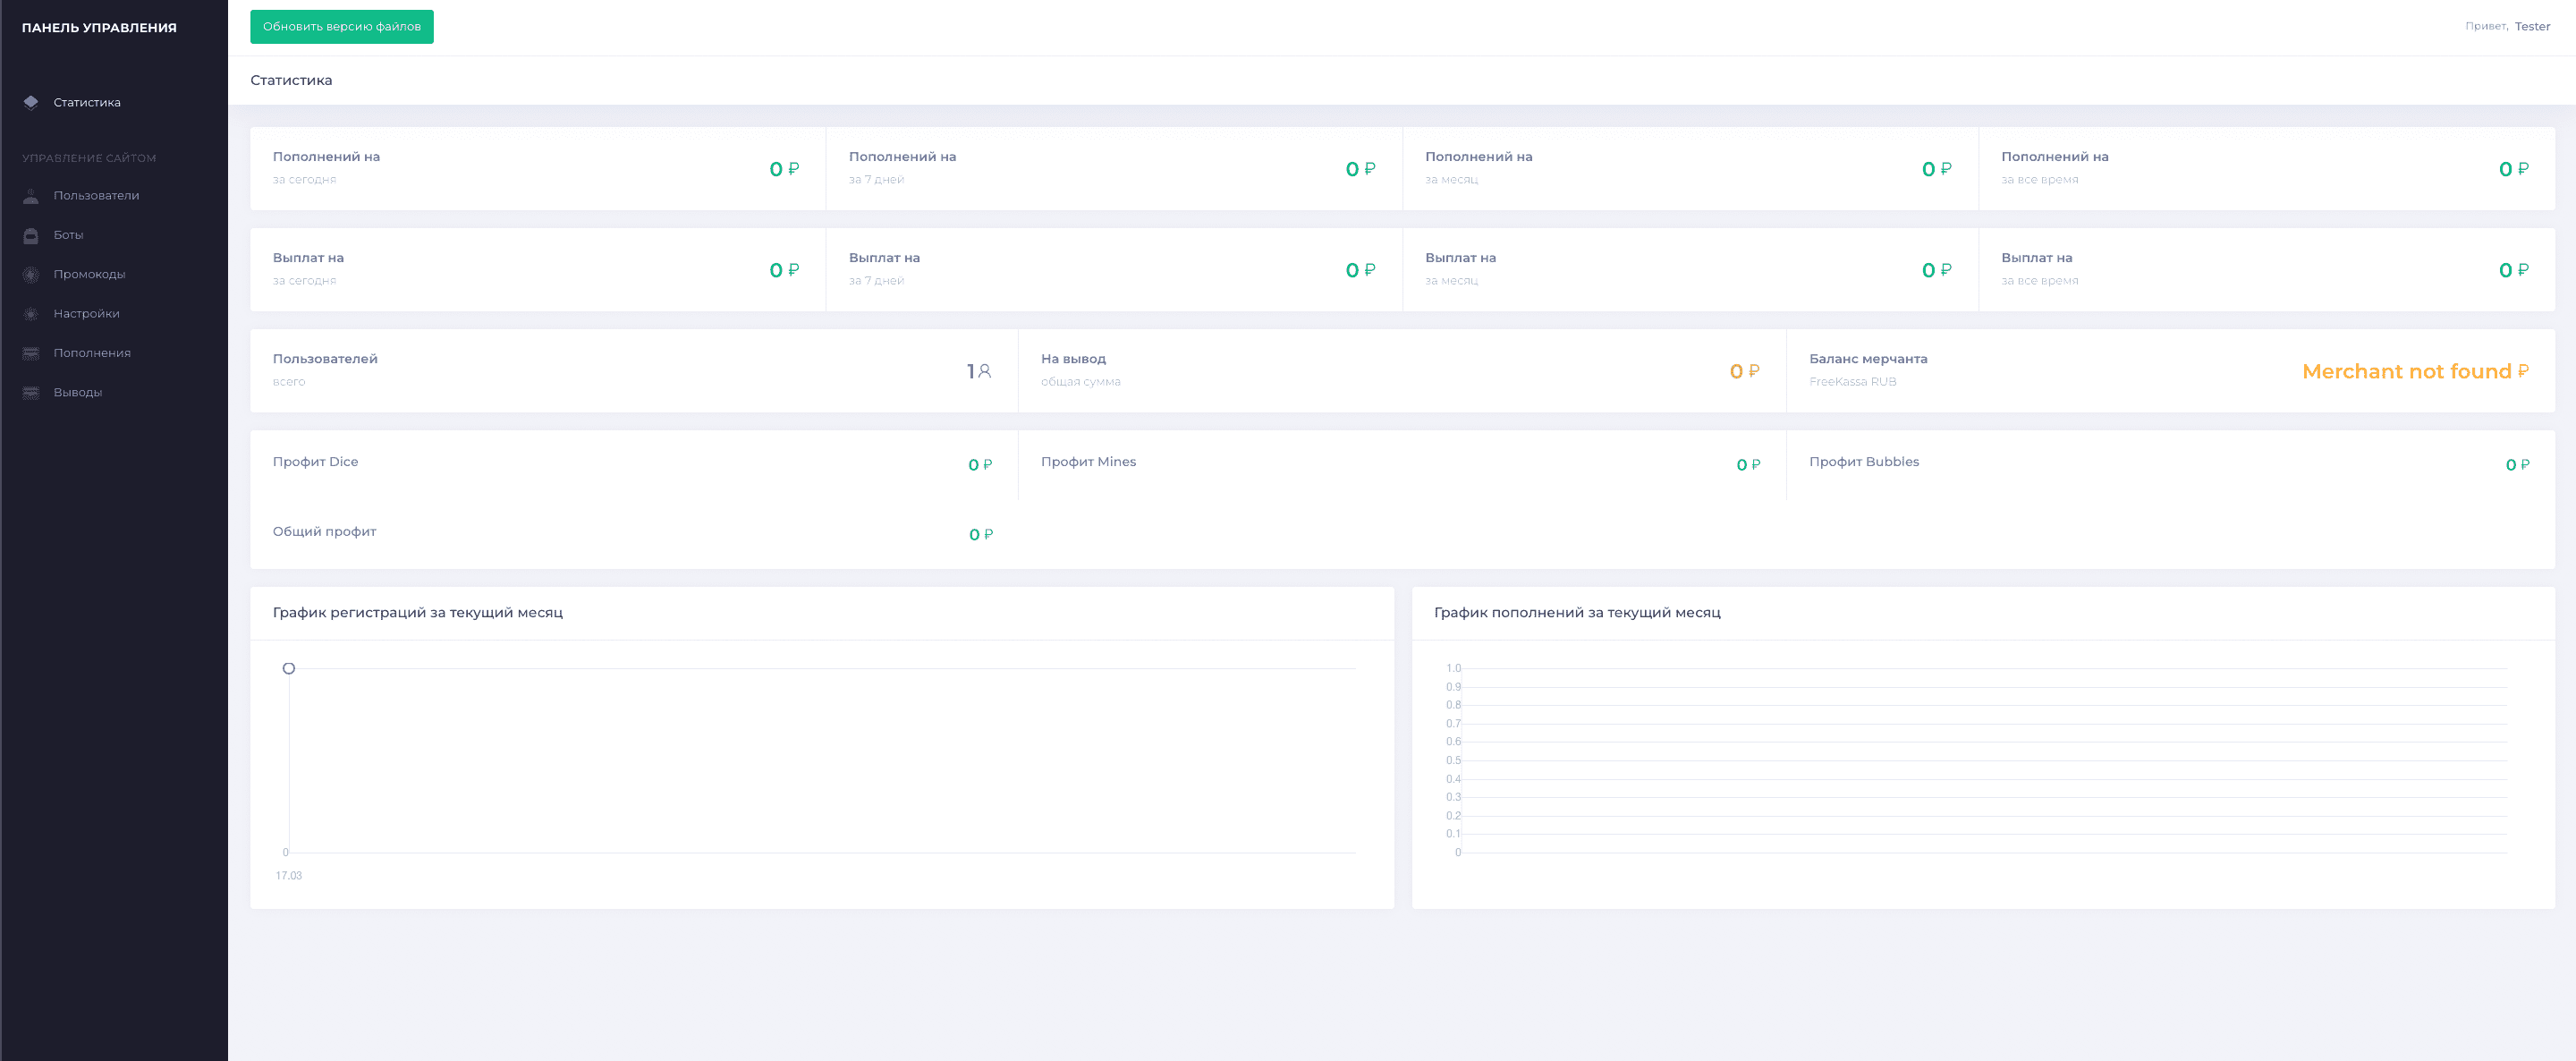Open the Промокоды page
Viewport: 2576px width, 1061px height.
(89, 274)
